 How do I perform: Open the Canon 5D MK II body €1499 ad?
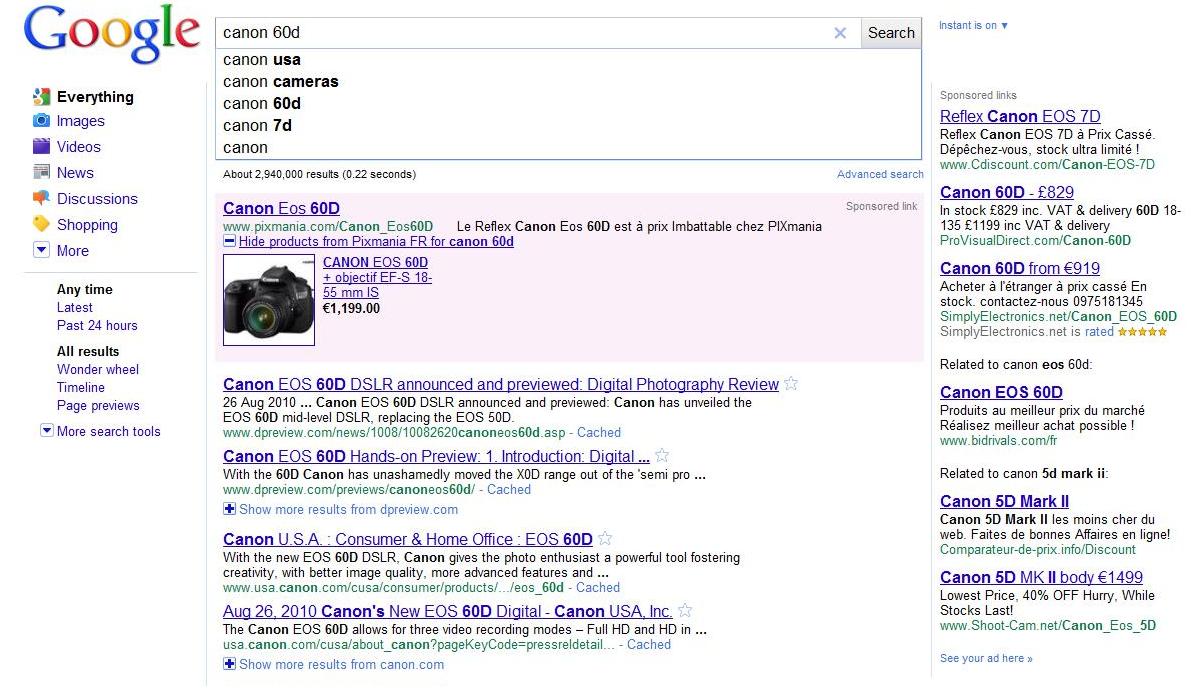click(1041, 578)
